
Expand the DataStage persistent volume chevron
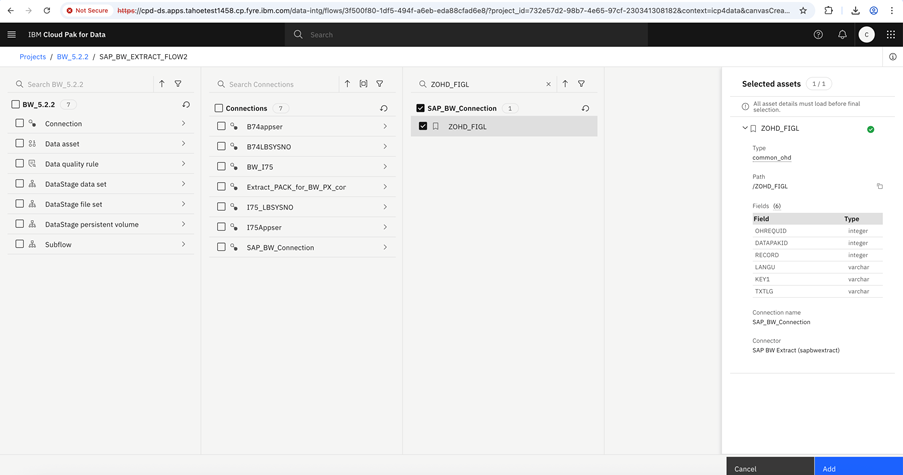tap(183, 224)
